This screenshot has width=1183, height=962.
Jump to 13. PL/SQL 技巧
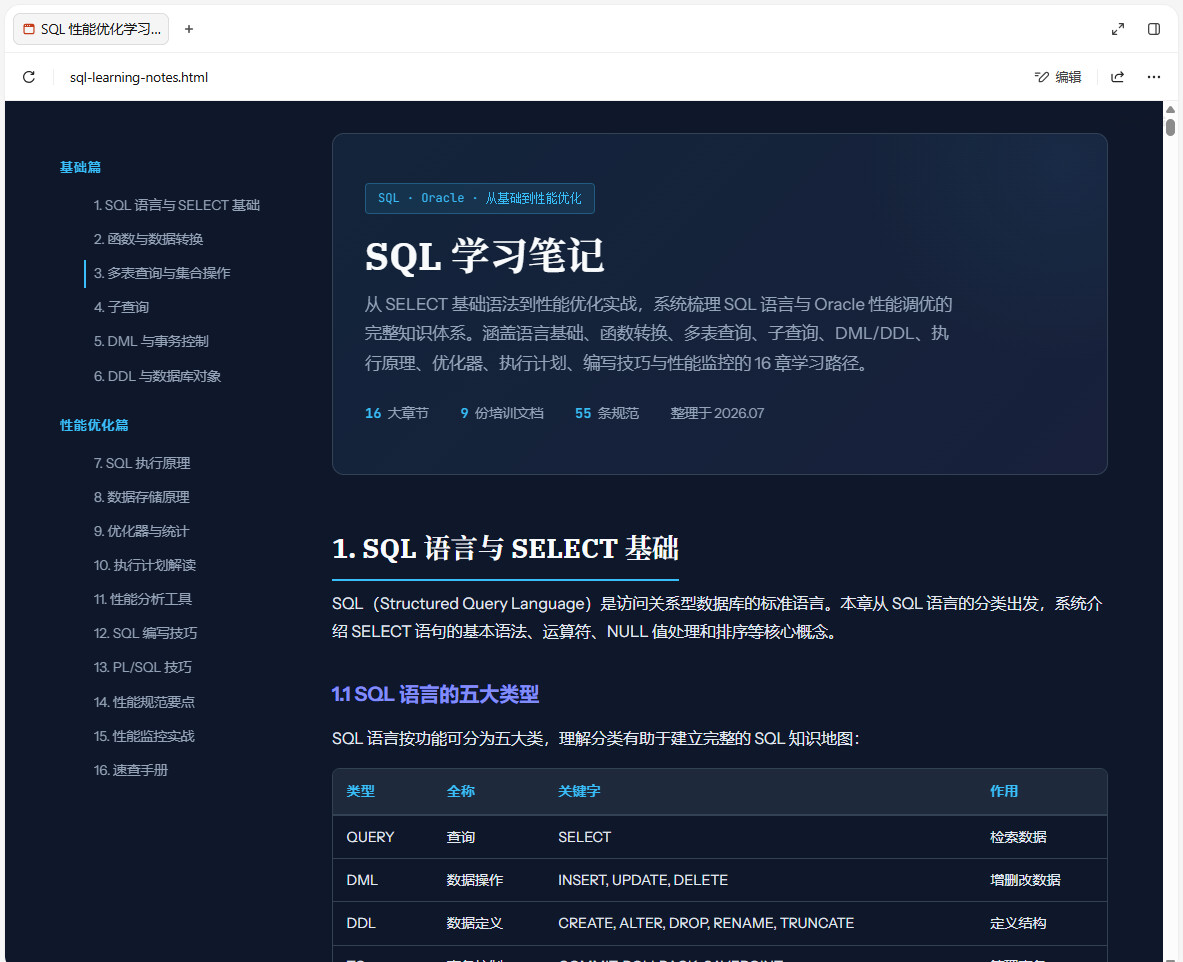coord(143,667)
